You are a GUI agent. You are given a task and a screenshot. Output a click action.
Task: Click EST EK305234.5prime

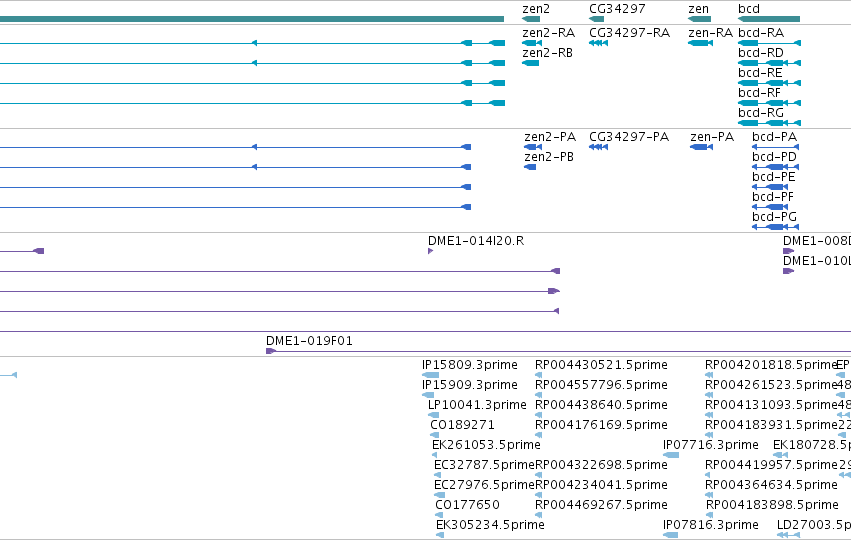coord(491,526)
